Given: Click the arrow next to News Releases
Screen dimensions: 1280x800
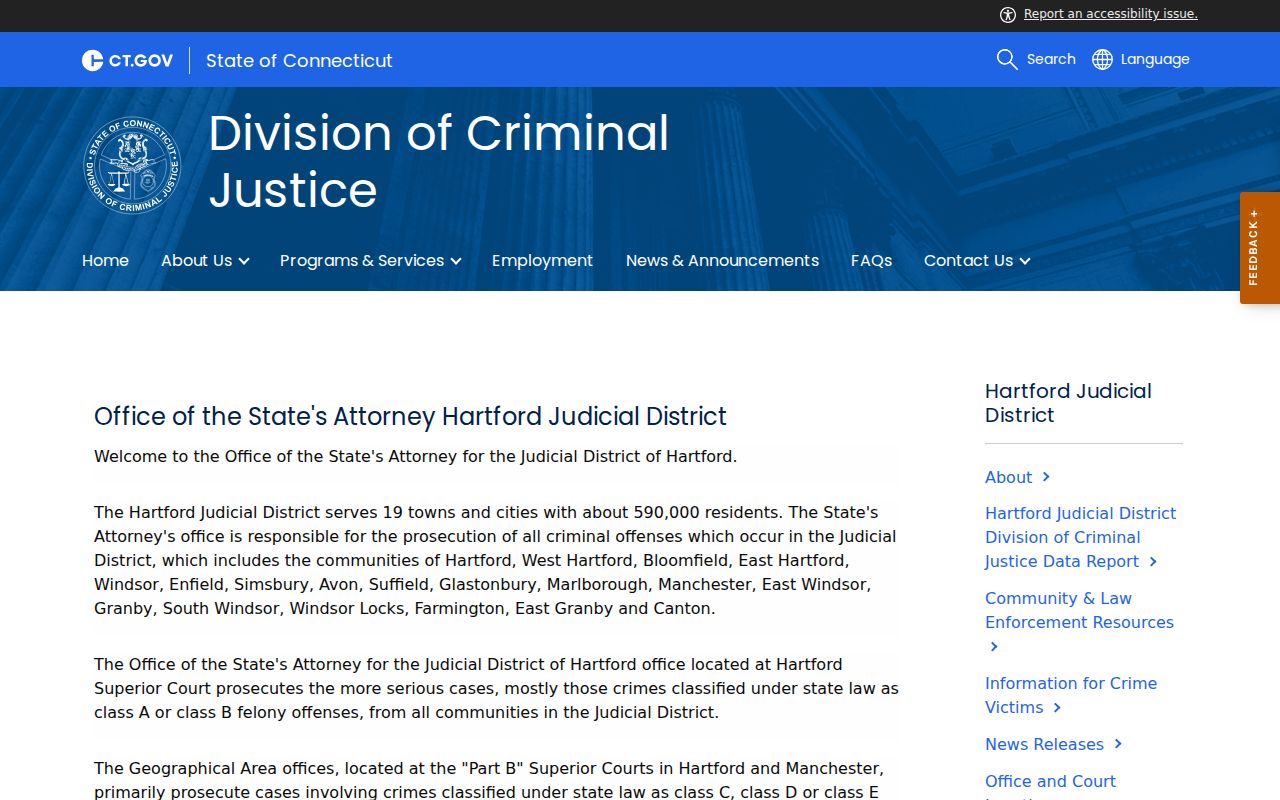Looking at the screenshot, I should pos(1118,744).
